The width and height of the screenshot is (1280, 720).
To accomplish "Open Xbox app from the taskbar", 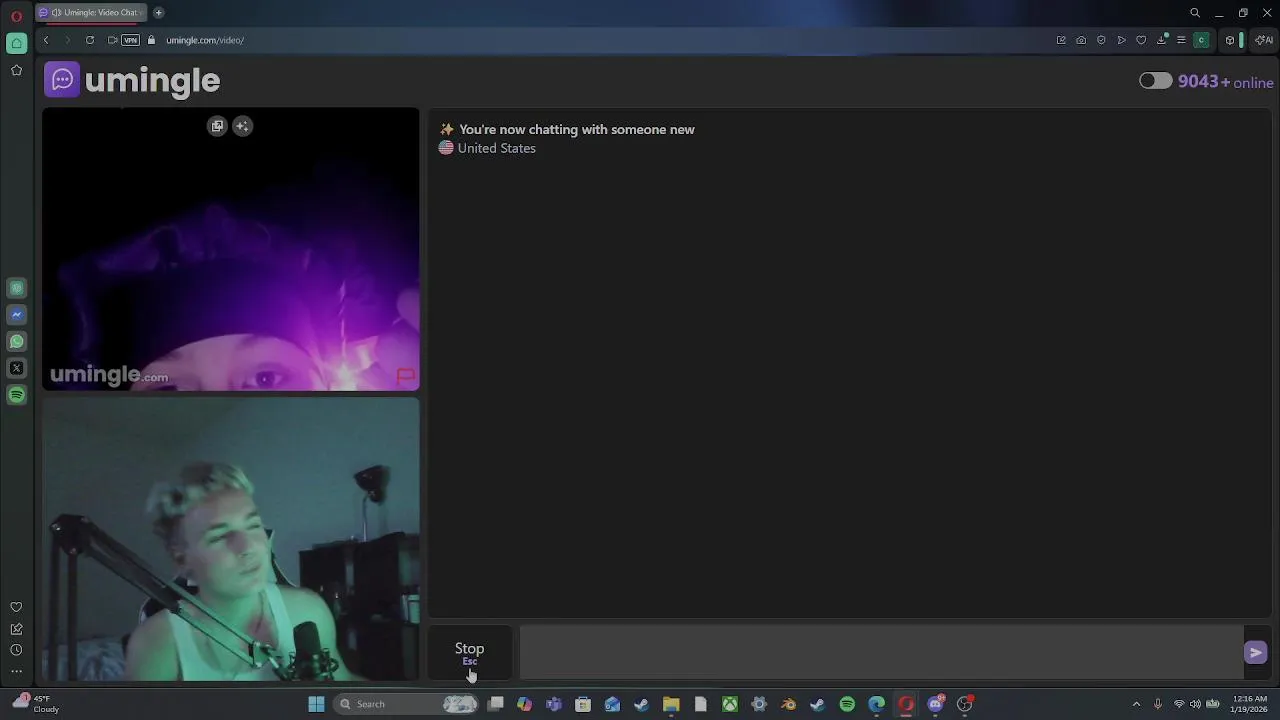I will click(x=730, y=704).
